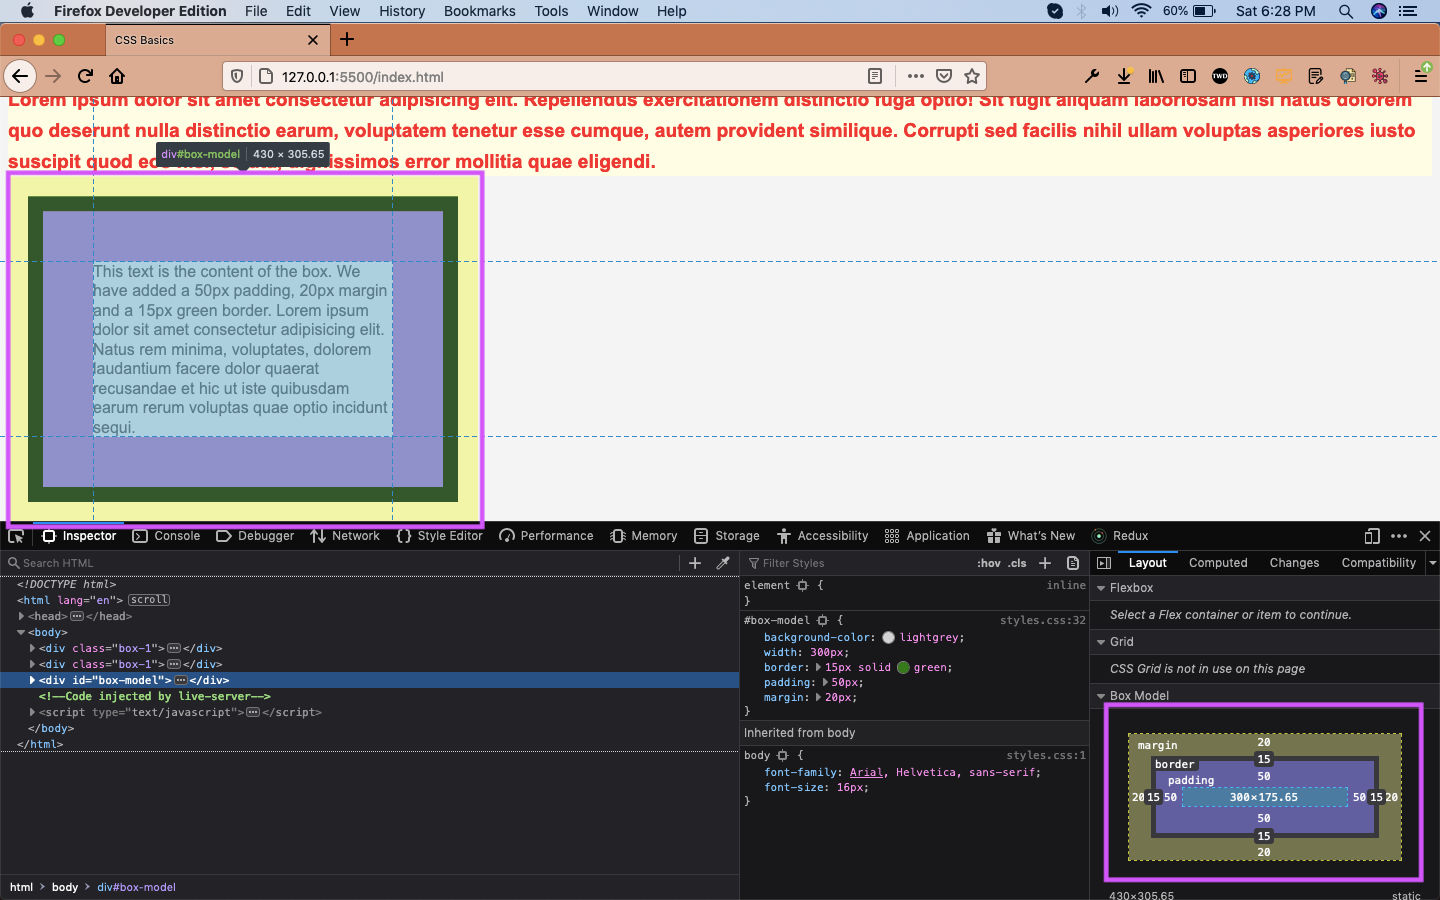Expand margin shorthand property
Image resolution: width=1440 pixels, height=900 pixels.
click(818, 697)
